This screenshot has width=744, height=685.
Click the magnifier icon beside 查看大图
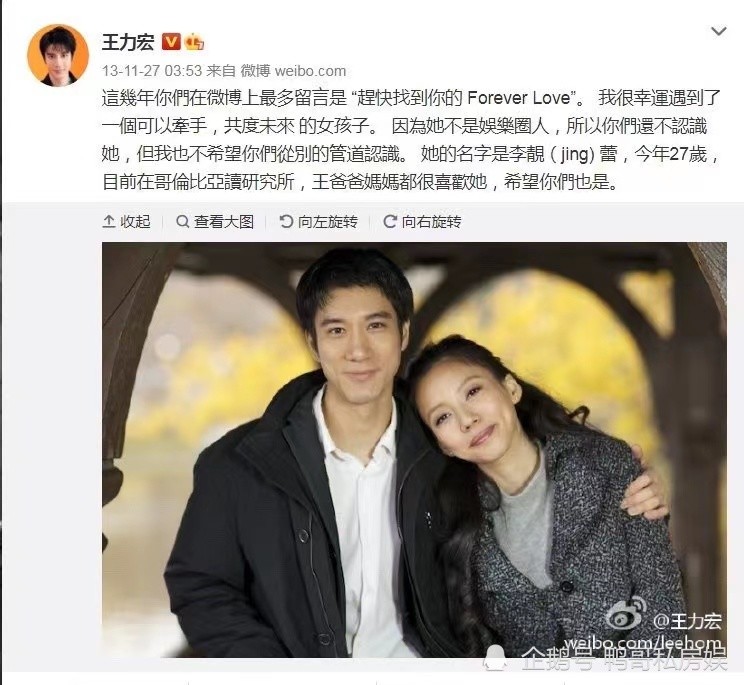(182, 222)
